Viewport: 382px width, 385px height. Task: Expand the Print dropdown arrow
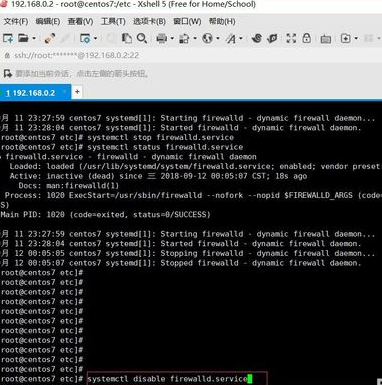pyautogui.click(x=172, y=39)
